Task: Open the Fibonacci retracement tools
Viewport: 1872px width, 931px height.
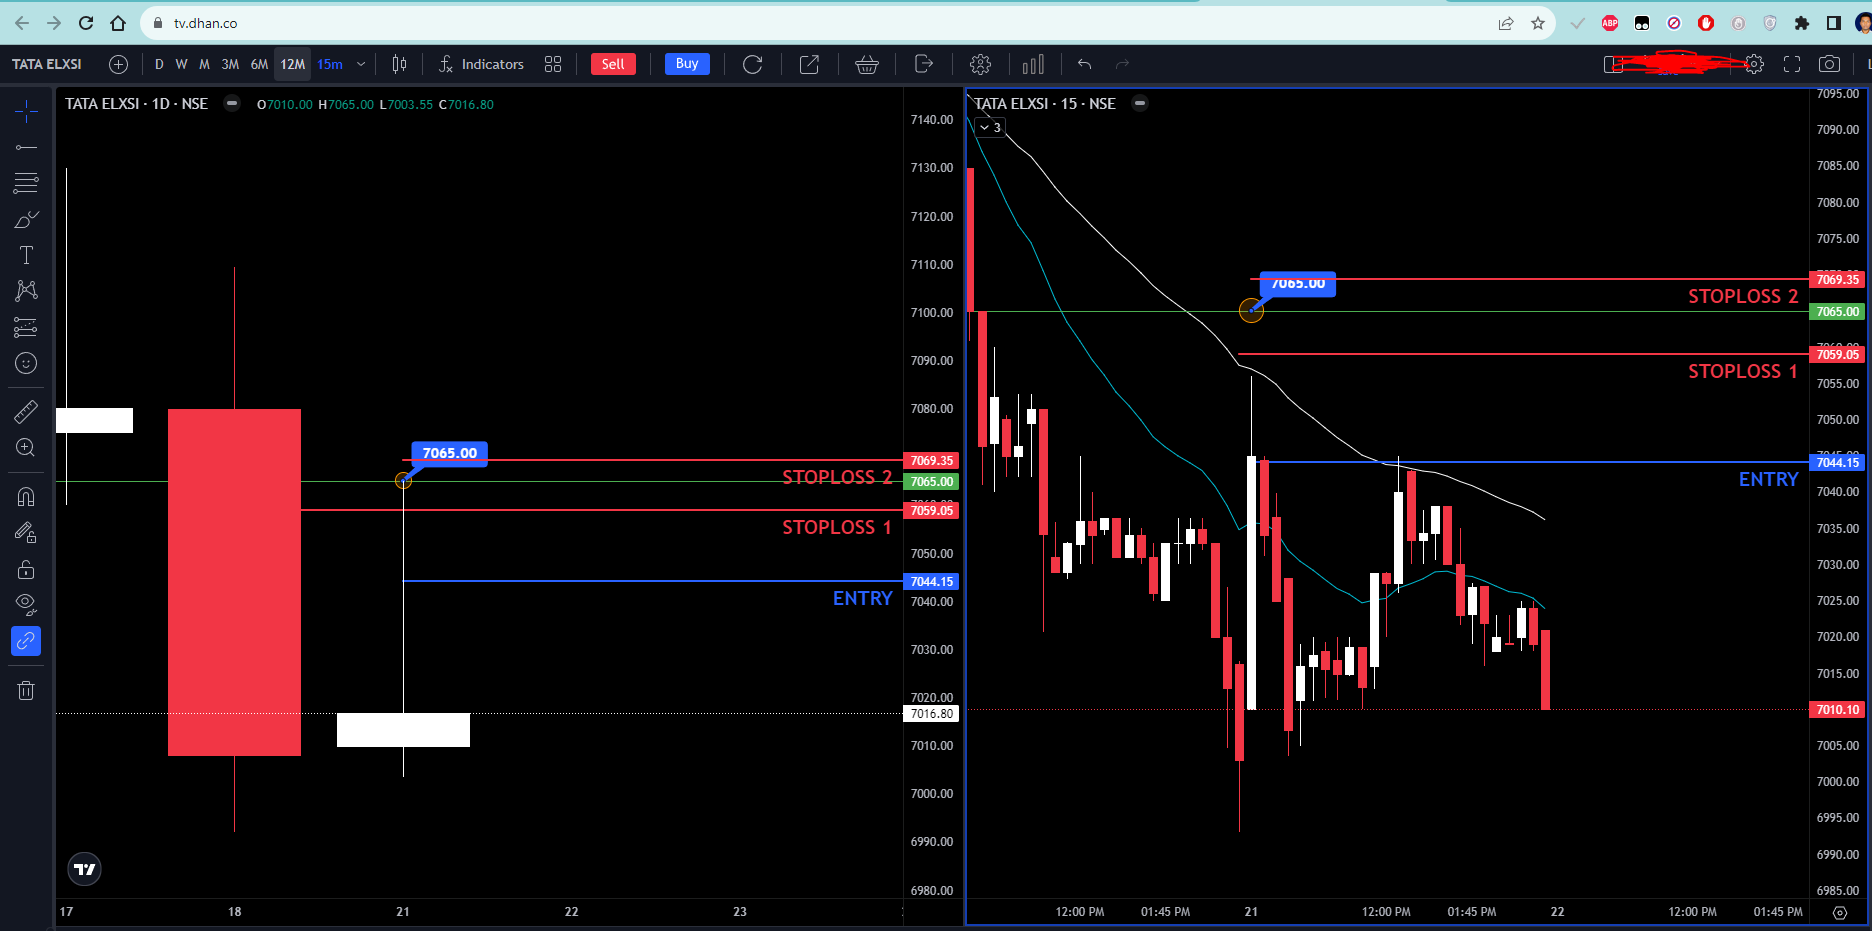Action: pyautogui.click(x=26, y=183)
